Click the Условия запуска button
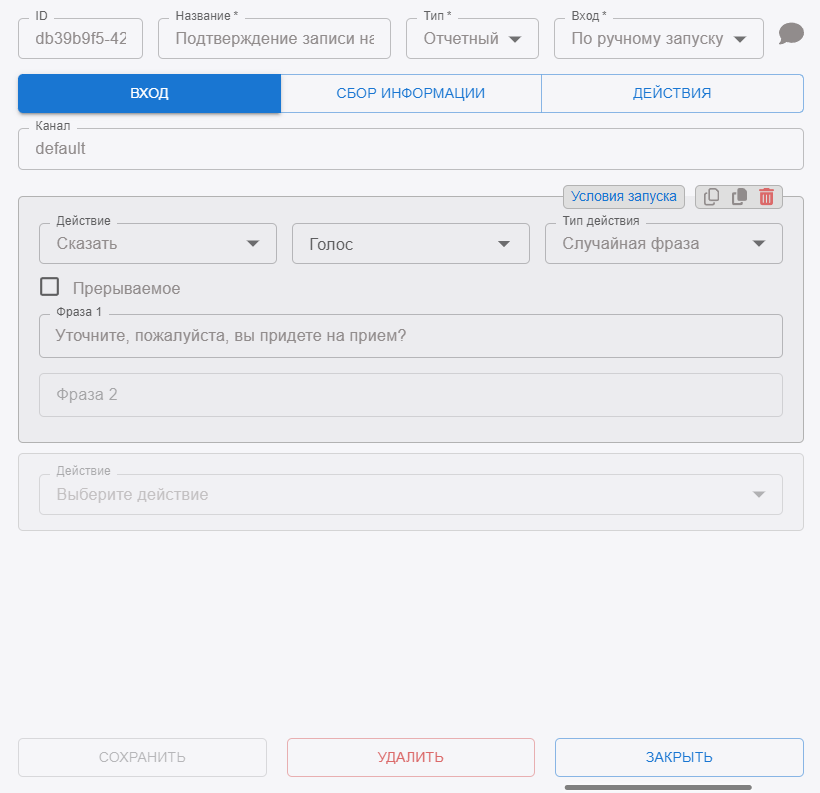Image resolution: width=820 pixels, height=793 pixels. coord(624,197)
